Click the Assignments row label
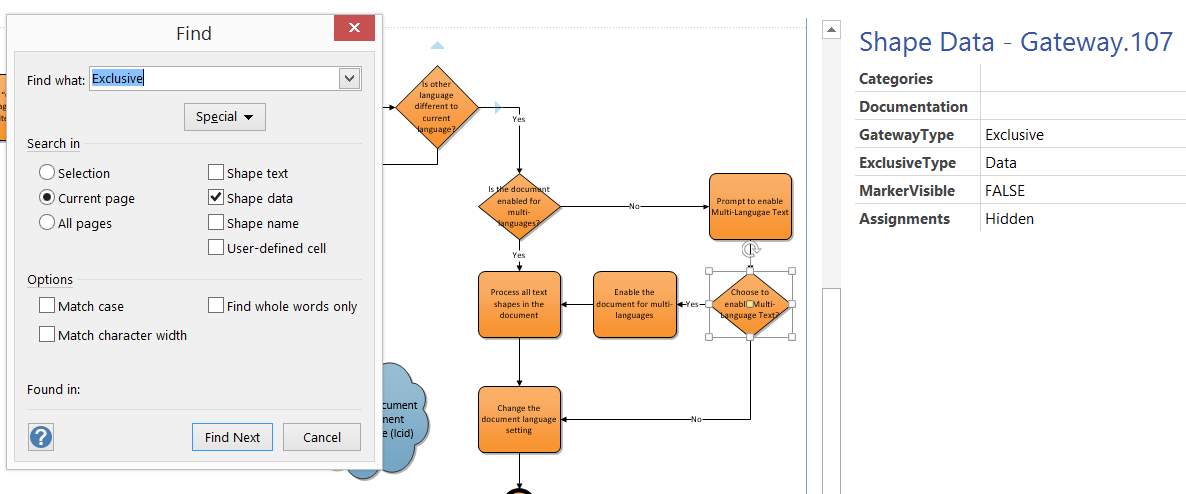This screenshot has height=494, width=1186. tap(905, 219)
